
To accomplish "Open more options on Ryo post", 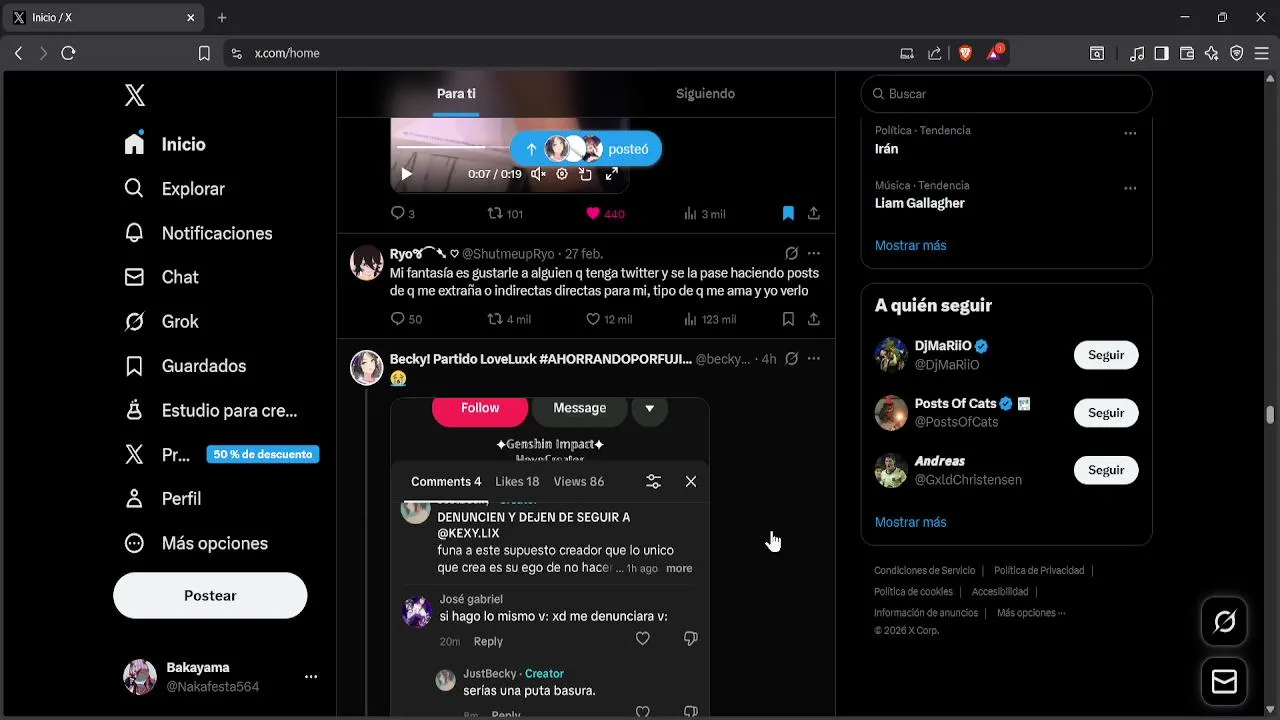I will [x=814, y=254].
